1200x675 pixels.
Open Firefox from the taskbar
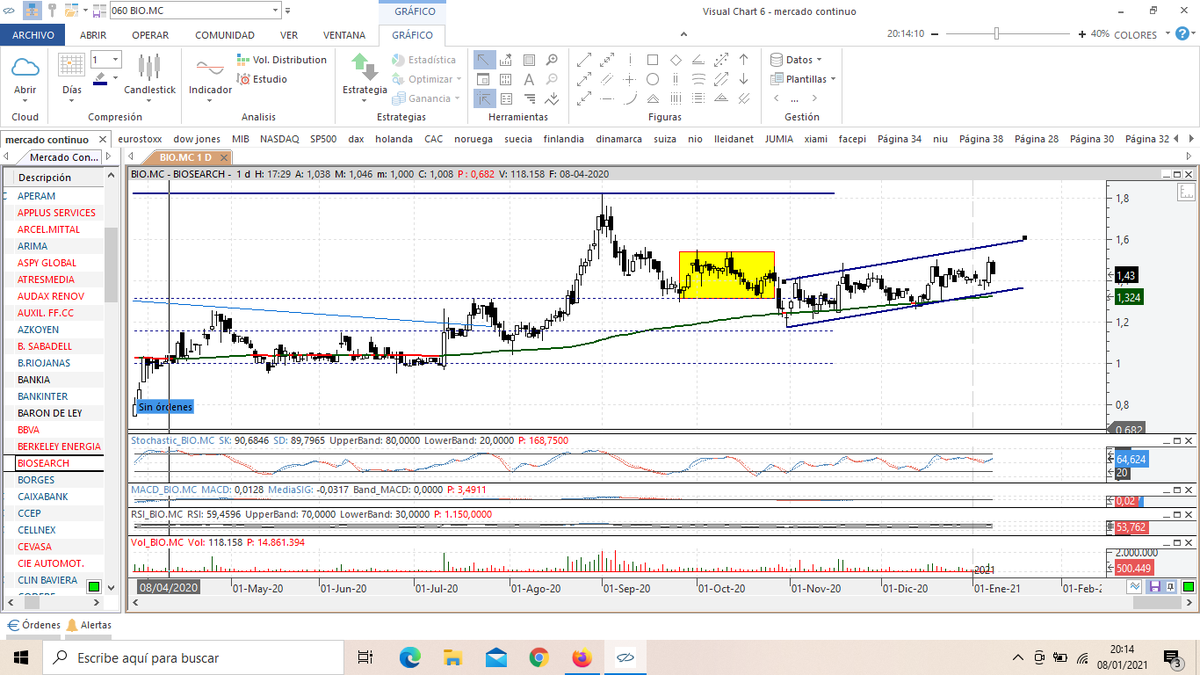click(582, 657)
